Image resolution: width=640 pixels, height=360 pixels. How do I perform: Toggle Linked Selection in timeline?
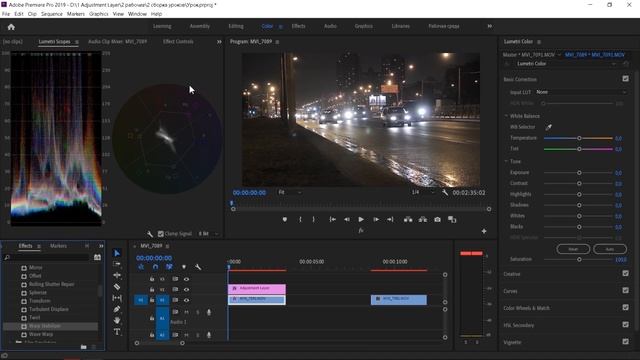pos(169,267)
